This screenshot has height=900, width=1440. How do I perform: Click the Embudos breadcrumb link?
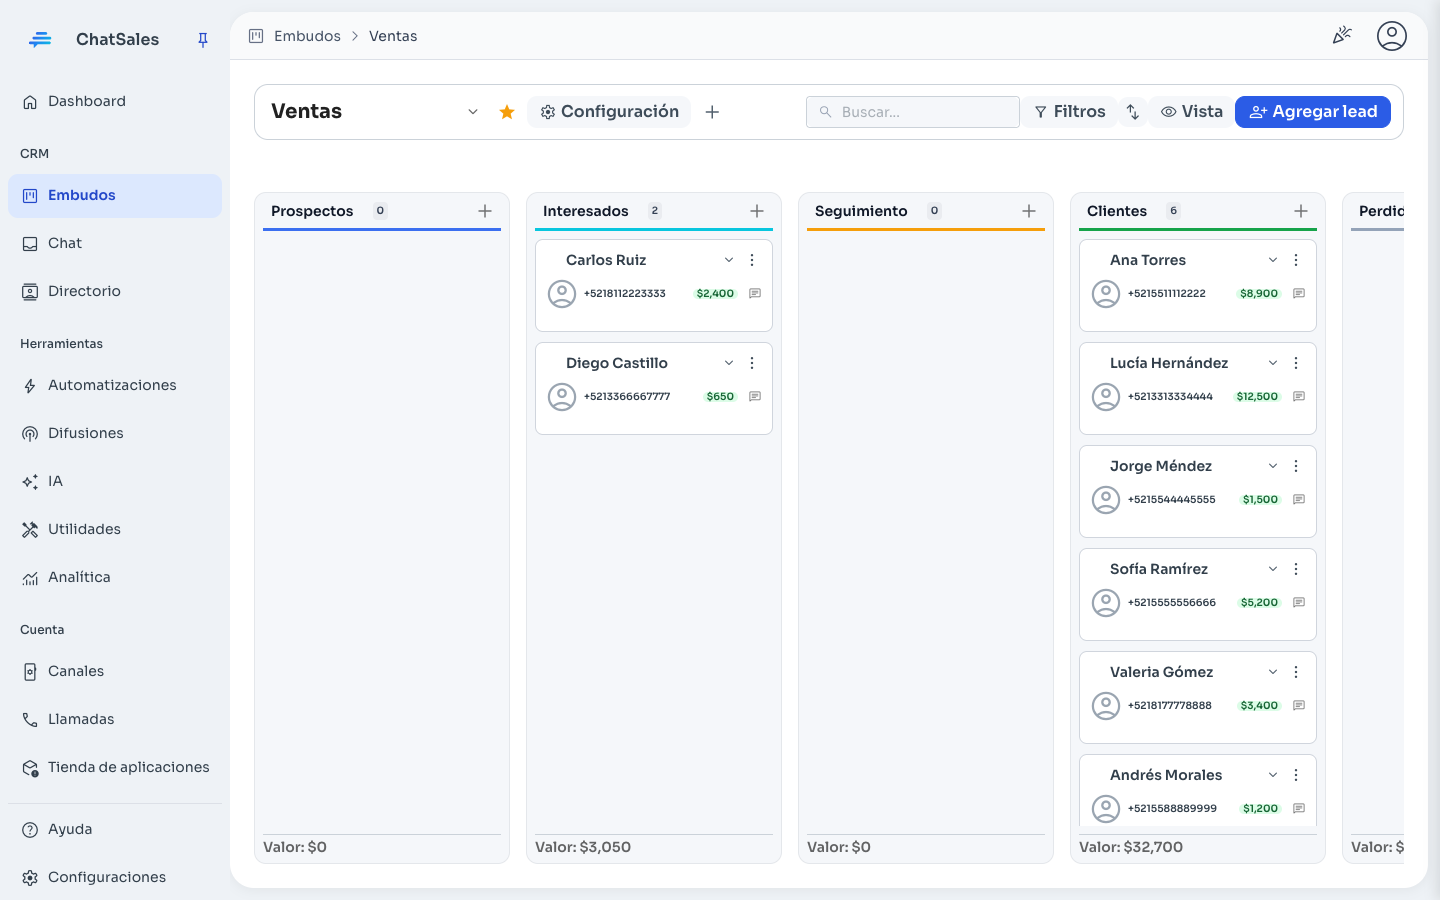point(307,36)
